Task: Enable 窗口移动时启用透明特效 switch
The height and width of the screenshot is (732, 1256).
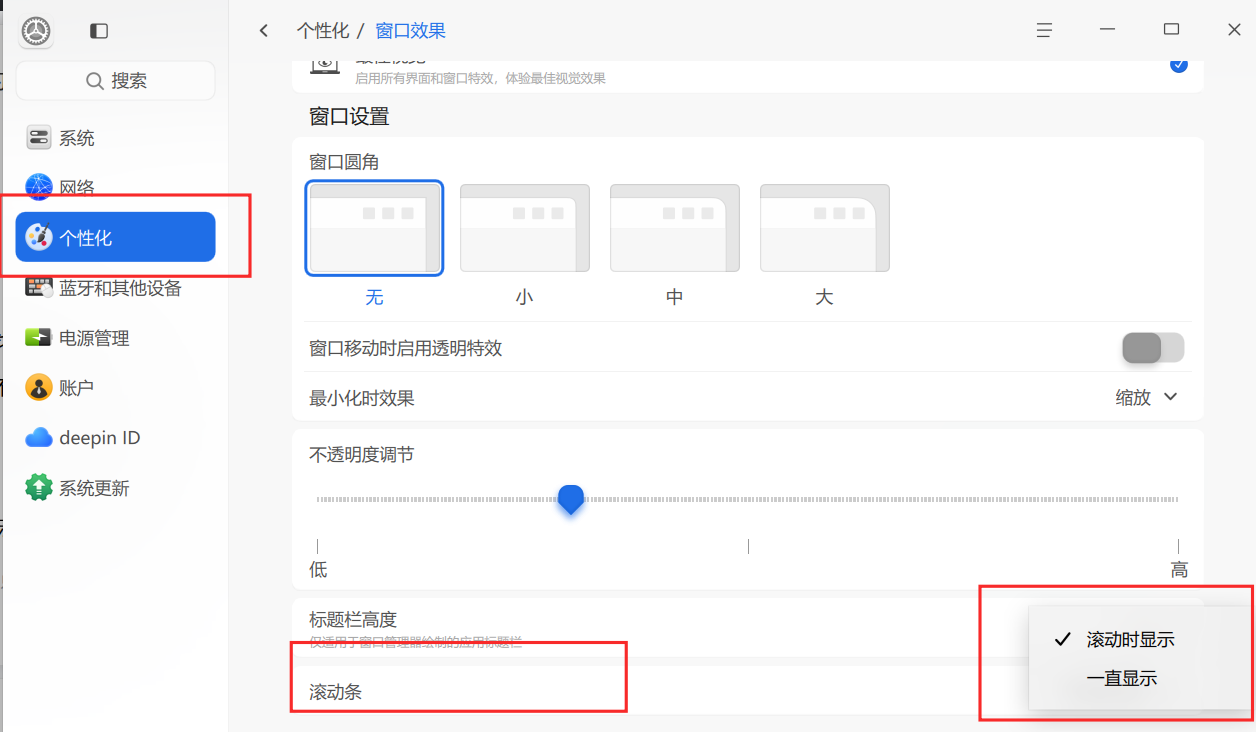Action: (x=1153, y=348)
